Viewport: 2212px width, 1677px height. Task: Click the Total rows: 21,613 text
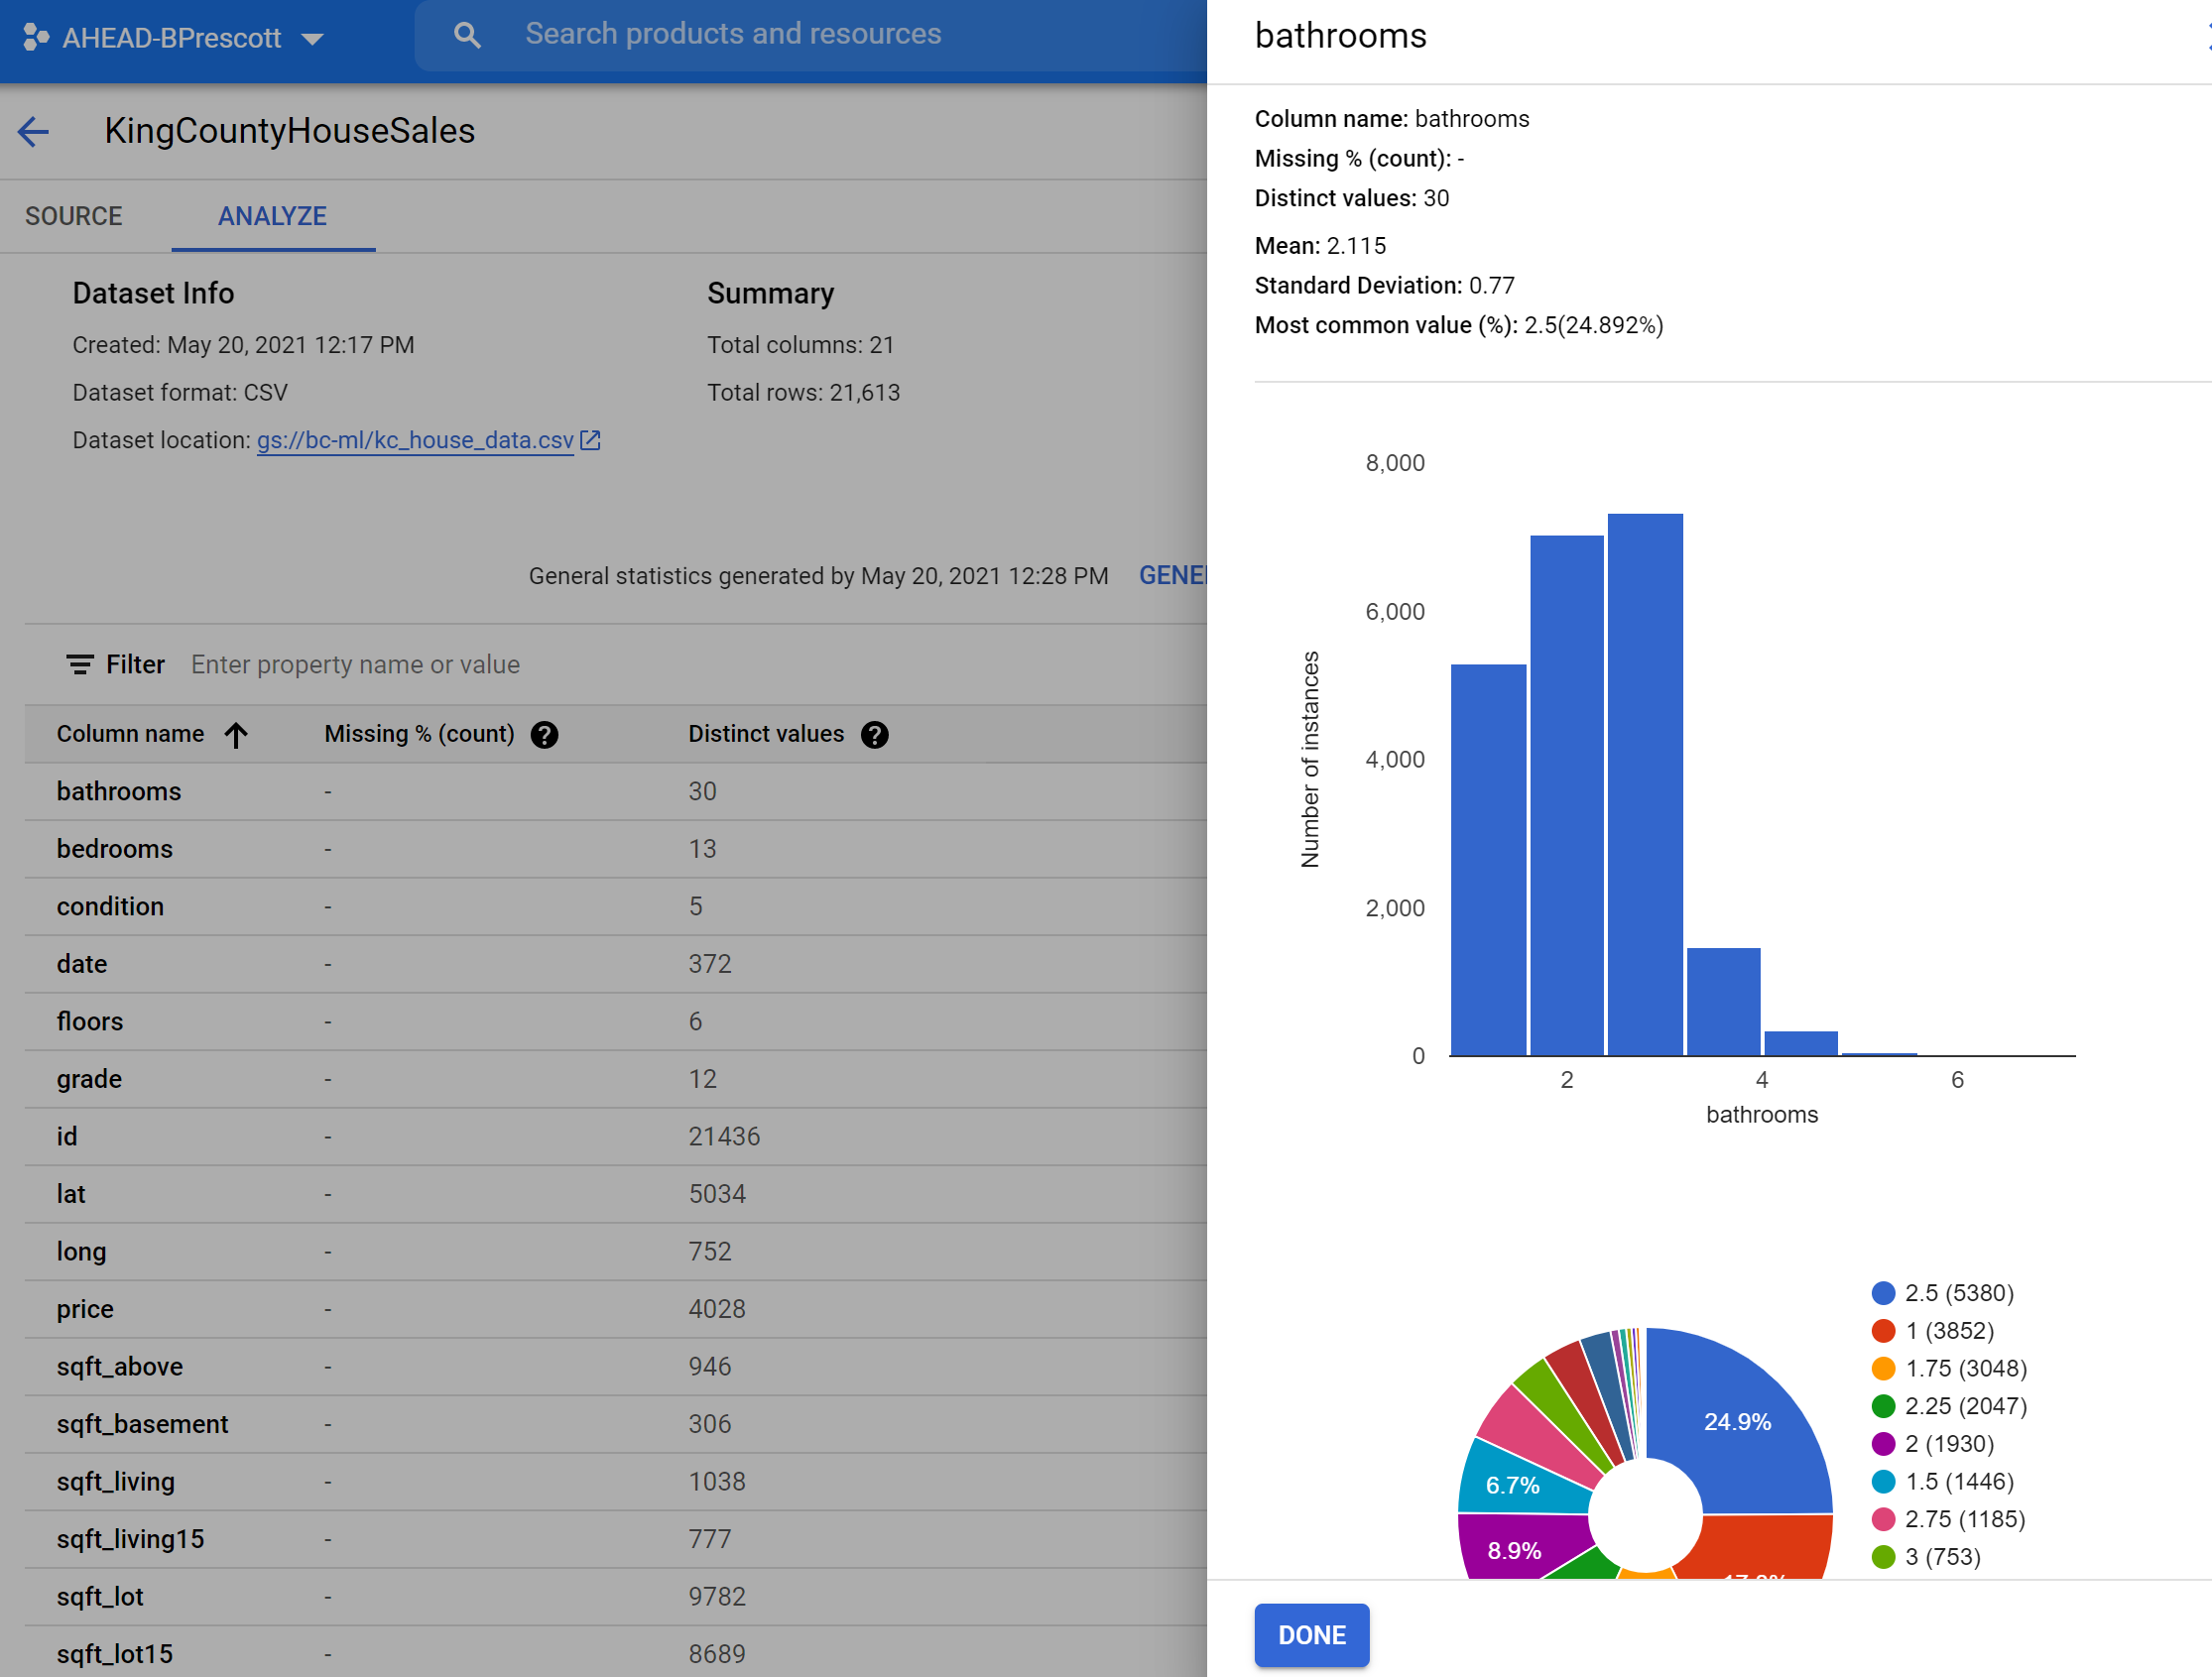[803, 392]
